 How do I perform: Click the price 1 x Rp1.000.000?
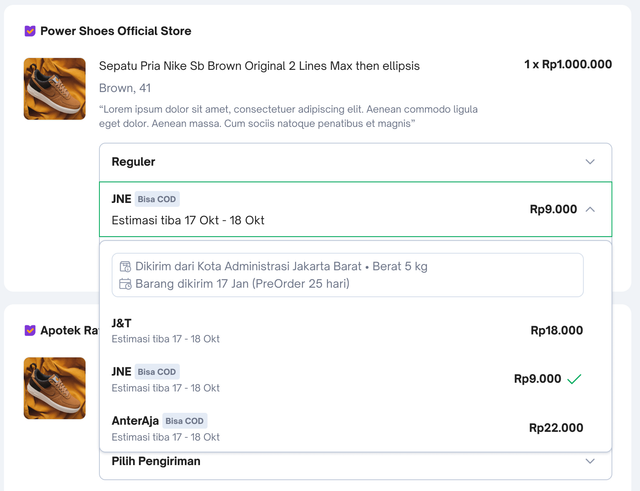568,64
